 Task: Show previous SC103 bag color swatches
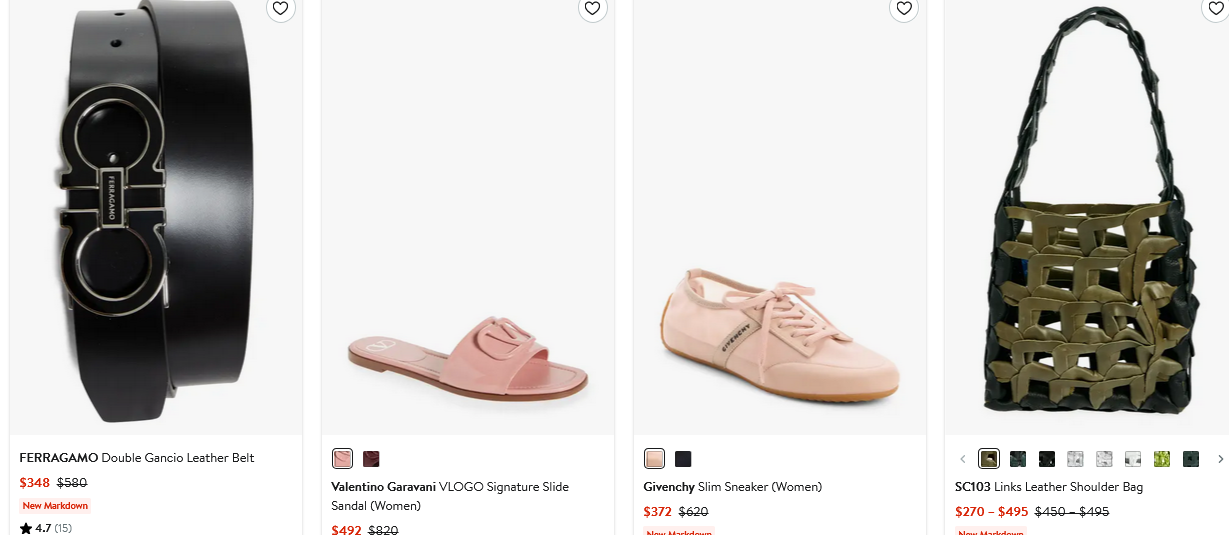pyautogui.click(x=963, y=459)
